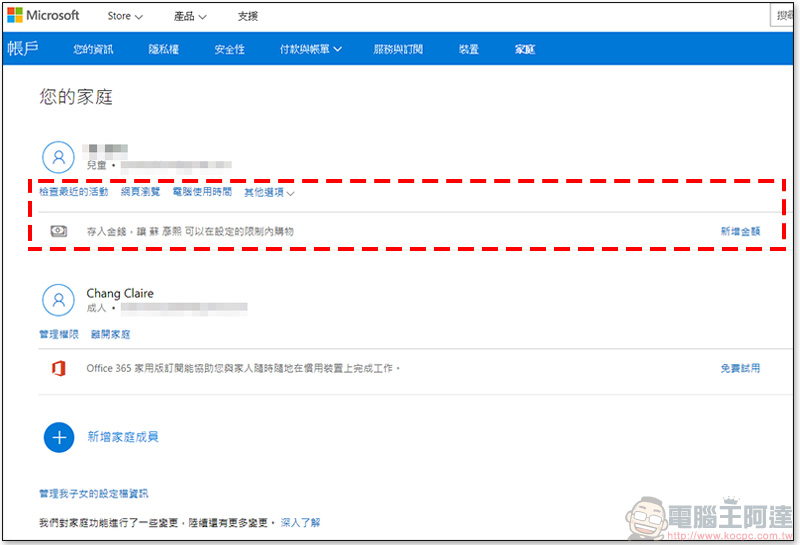Image resolution: width=800 pixels, height=545 pixels.
Task: Select the 您的家庭 heading text
Action: coord(76,96)
